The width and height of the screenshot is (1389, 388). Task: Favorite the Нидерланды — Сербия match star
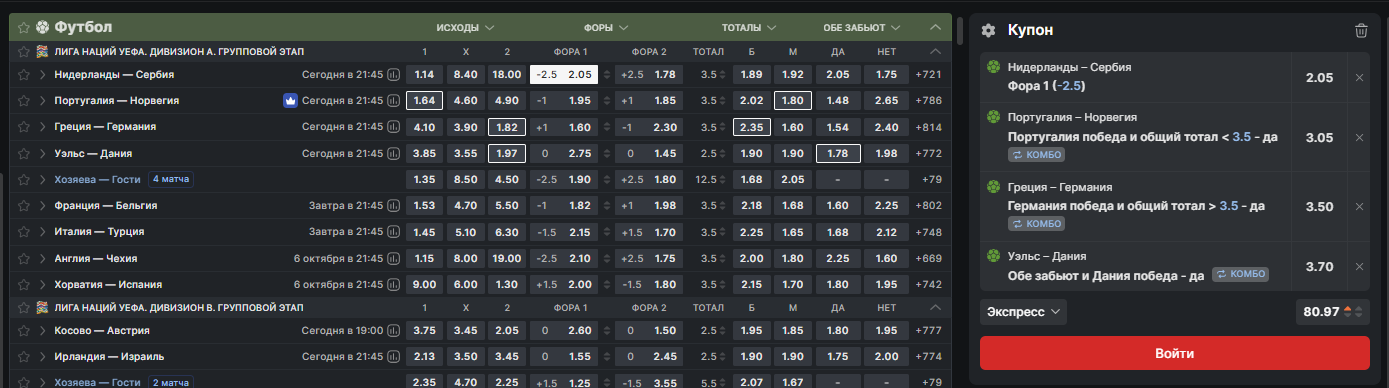point(24,74)
